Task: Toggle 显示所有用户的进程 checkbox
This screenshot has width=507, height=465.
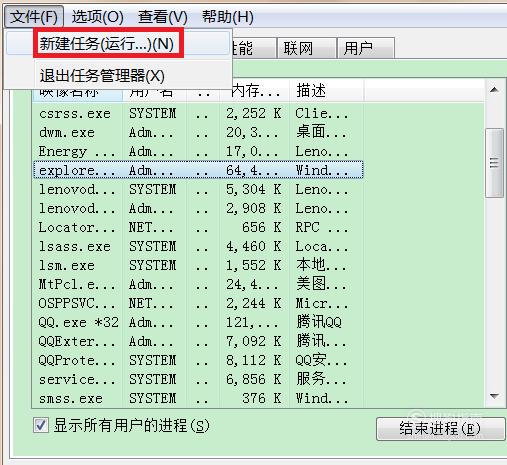Action: click(x=41, y=425)
